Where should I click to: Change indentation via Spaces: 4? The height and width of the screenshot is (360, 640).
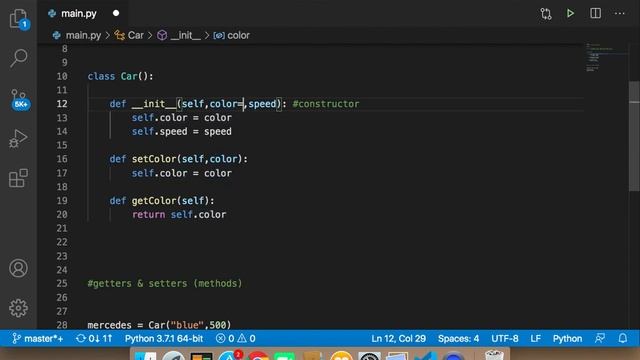point(458,338)
